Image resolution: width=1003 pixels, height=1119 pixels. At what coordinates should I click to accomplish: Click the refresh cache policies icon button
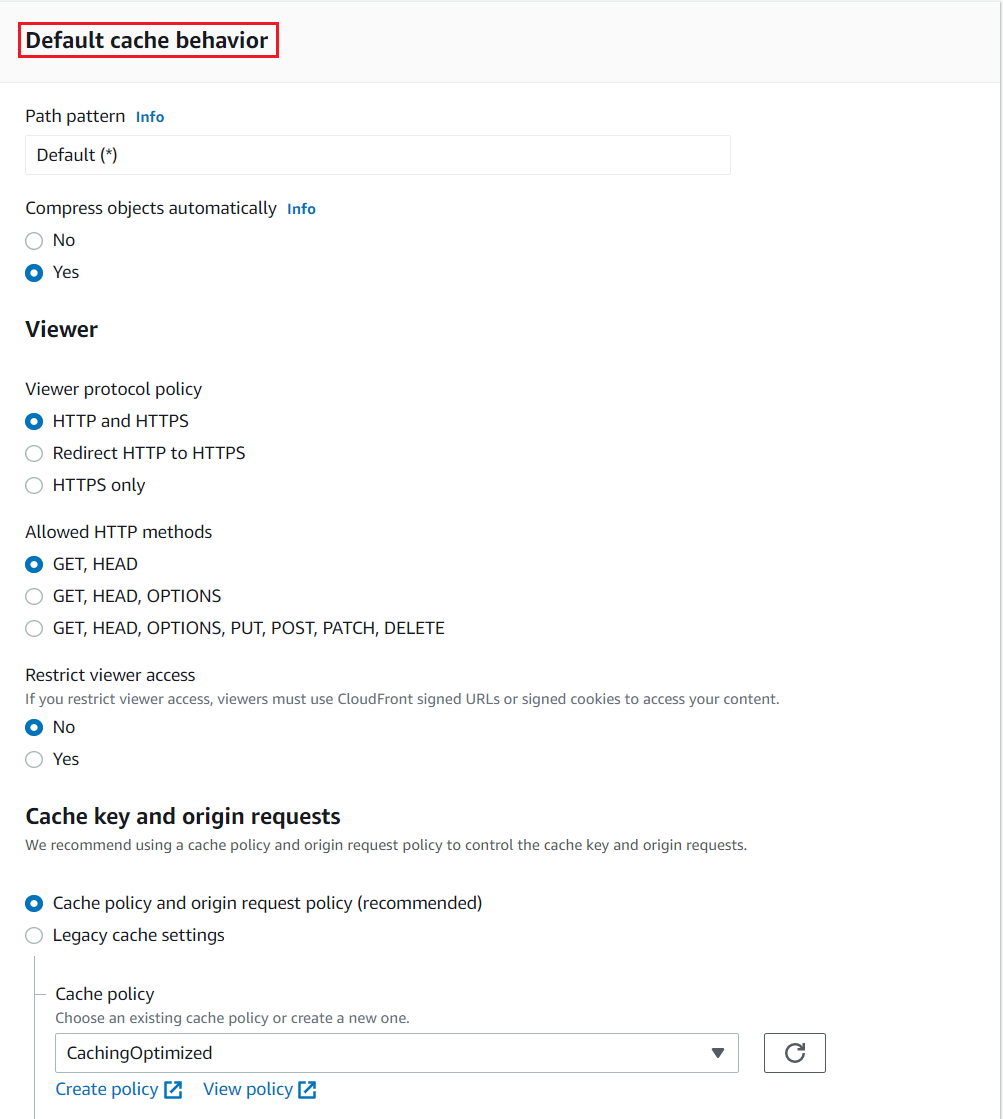[x=795, y=1053]
